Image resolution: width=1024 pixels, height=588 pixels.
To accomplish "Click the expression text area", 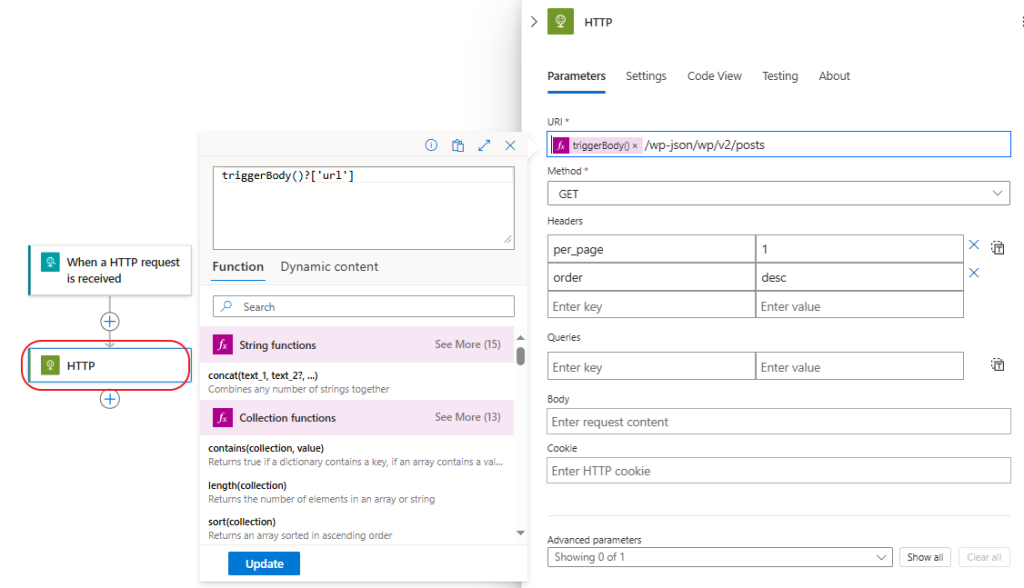I will pyautogui.click(x=364, y=208).
